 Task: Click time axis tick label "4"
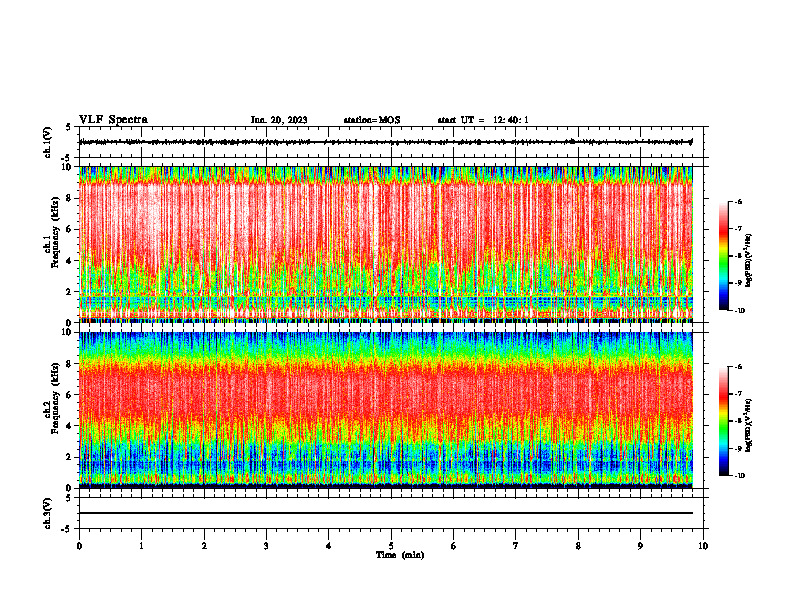pos(329,546)
